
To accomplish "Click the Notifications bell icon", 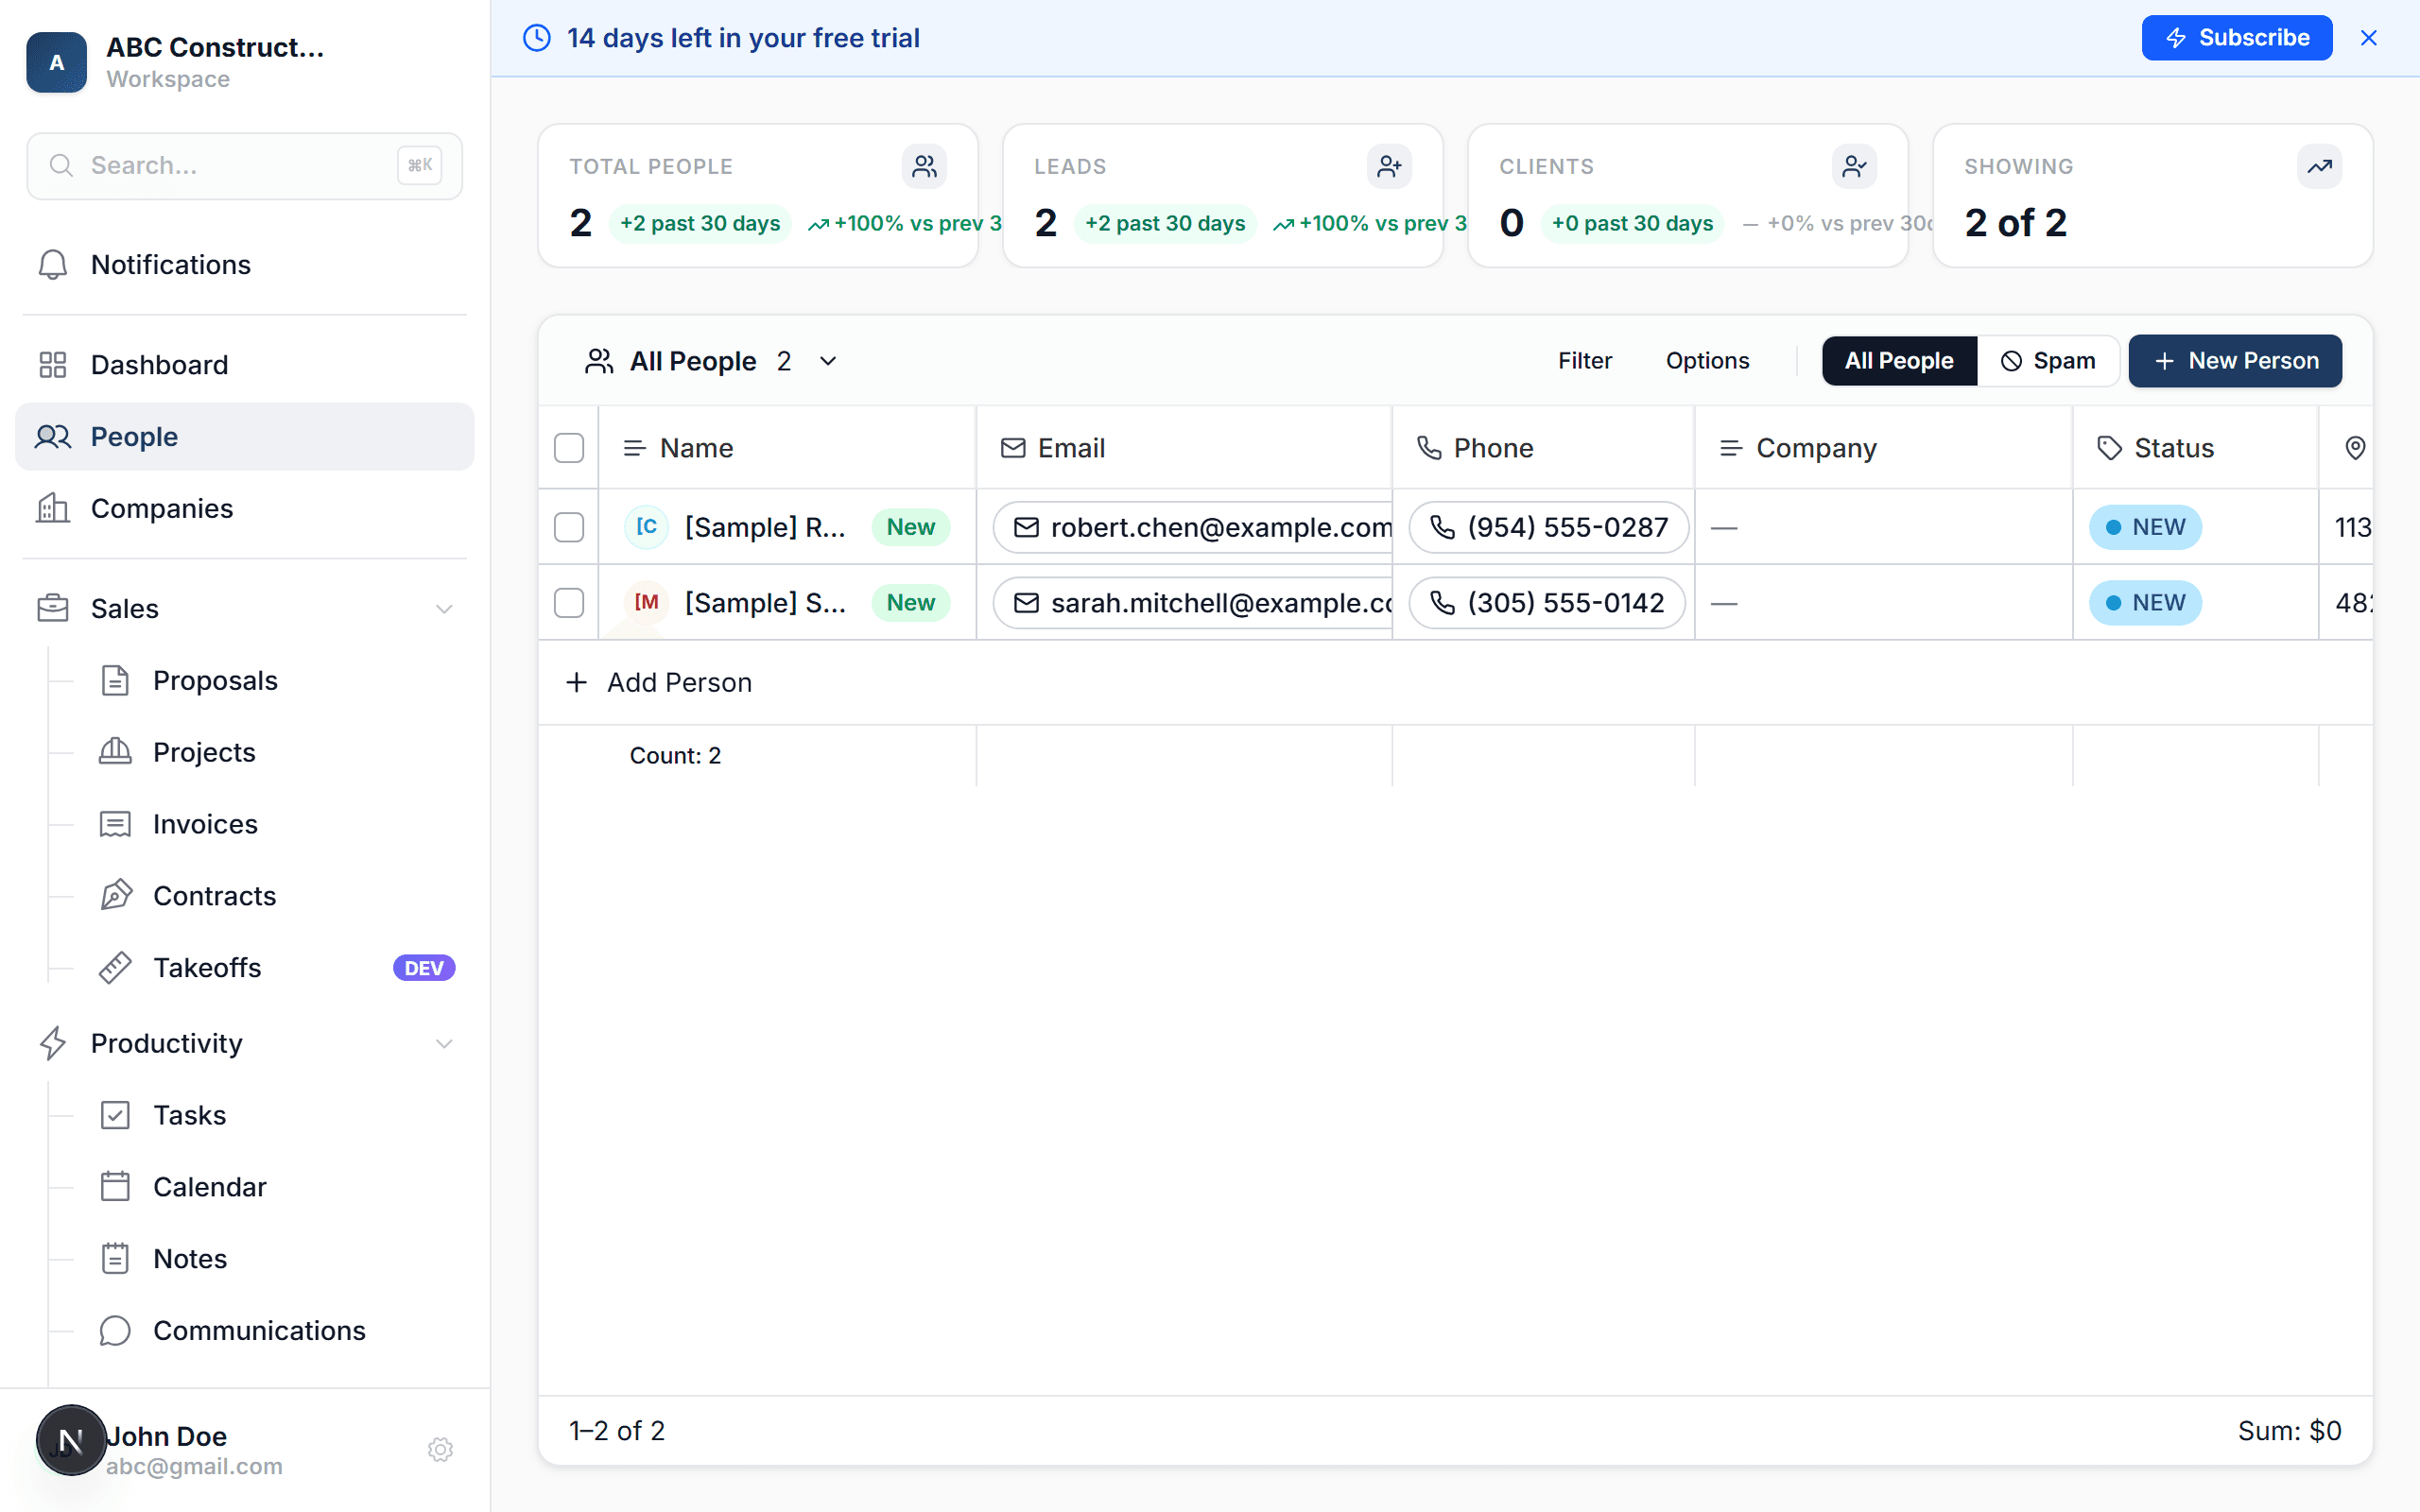I will coord(52,265).
